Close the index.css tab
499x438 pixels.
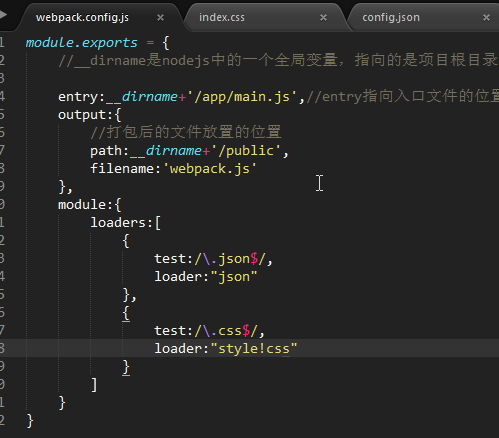click(x=323, y=17)
